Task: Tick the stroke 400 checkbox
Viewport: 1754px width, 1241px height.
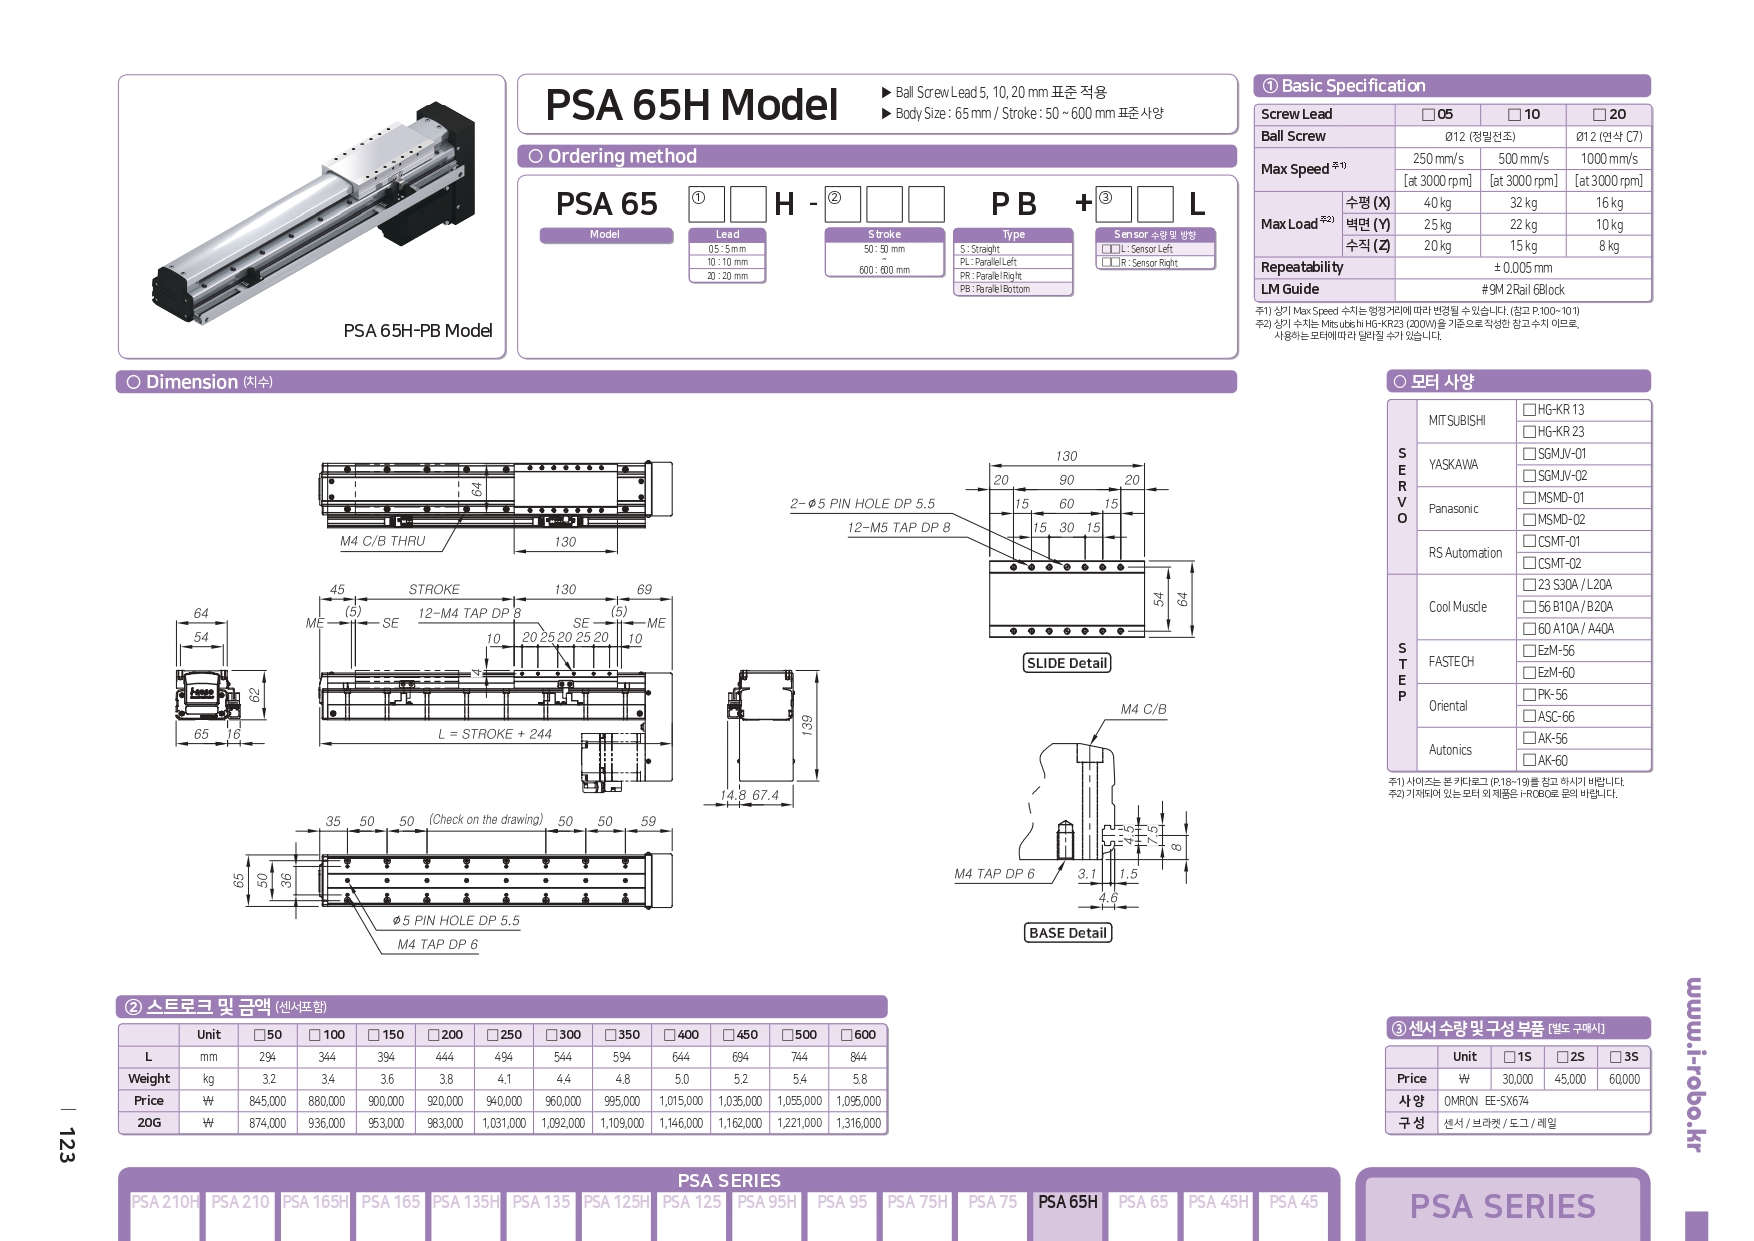Action: click(669, 1035)
